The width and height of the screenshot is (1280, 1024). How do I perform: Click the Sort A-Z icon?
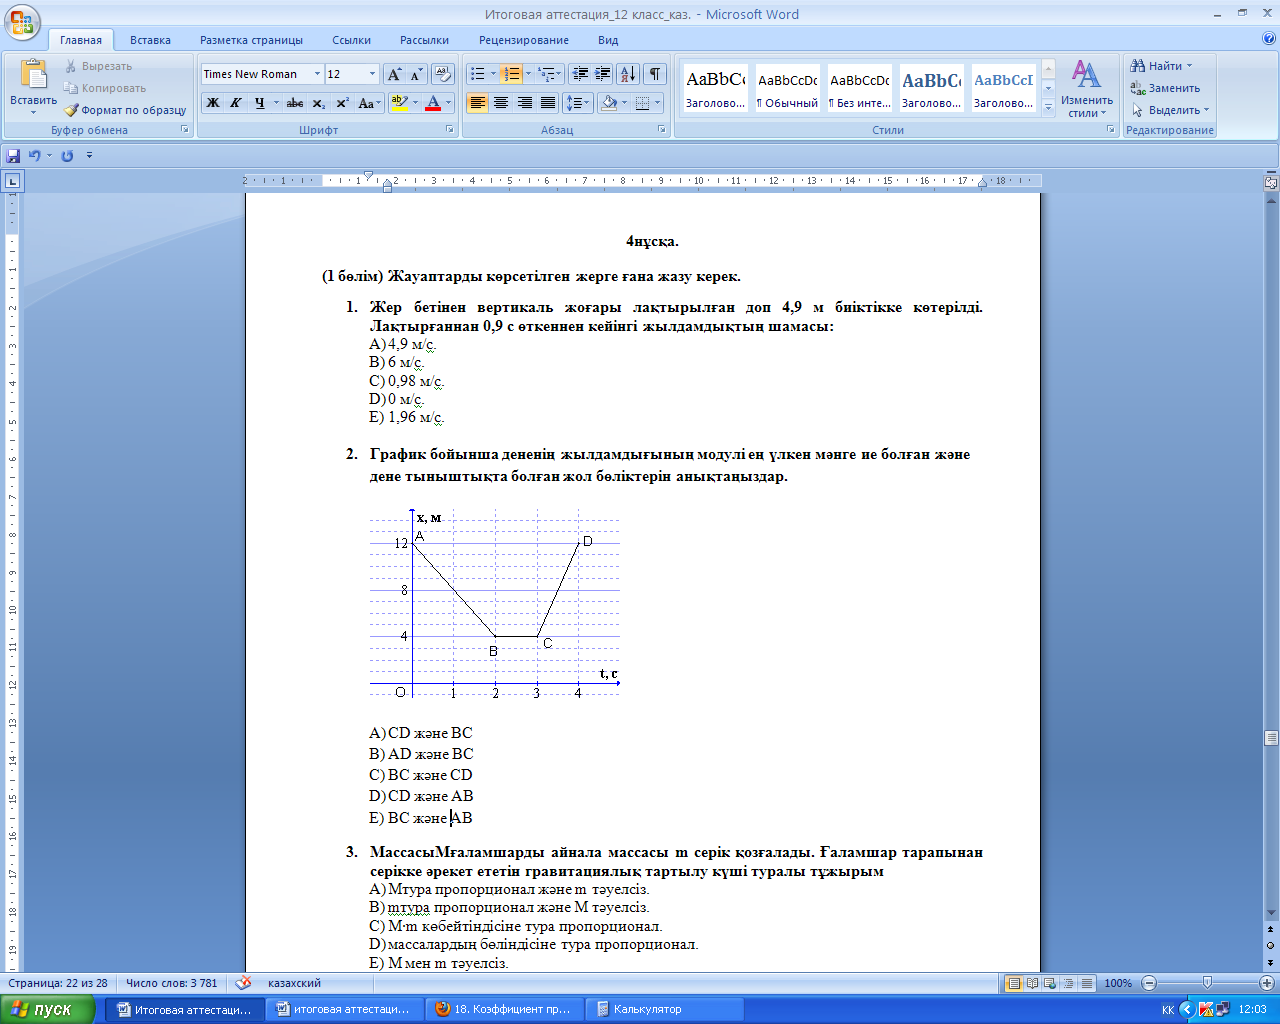[x=628, y=74]
